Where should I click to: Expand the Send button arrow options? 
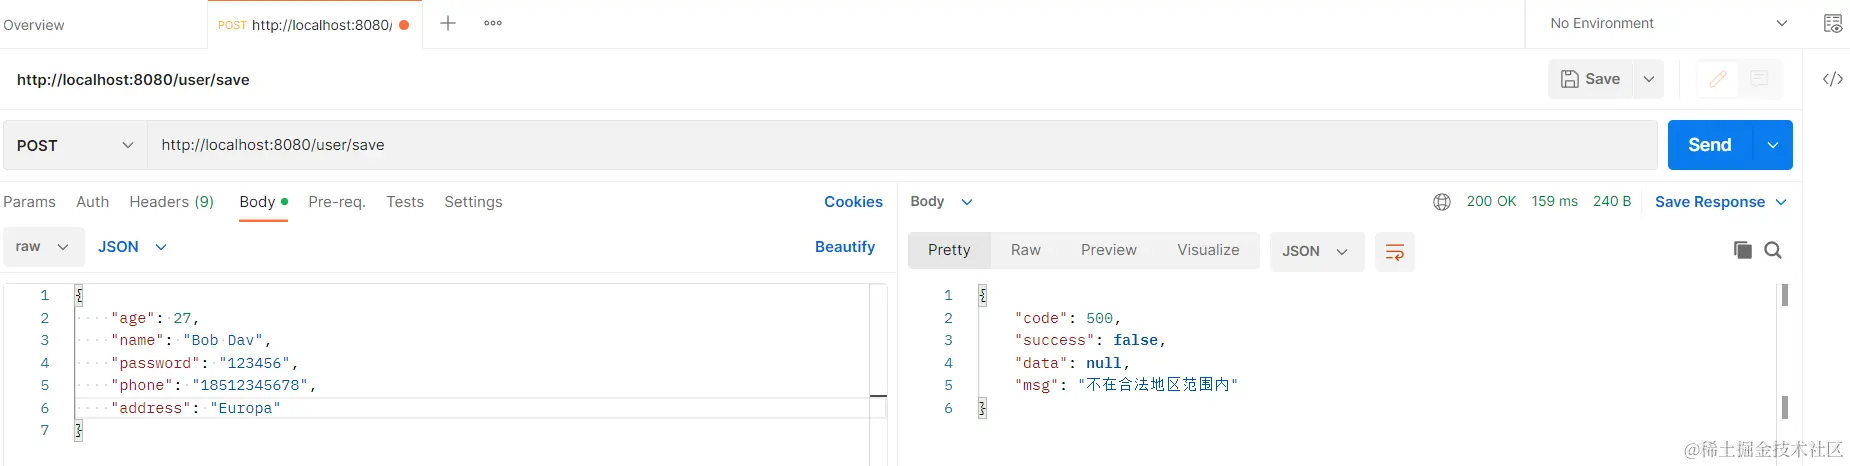point(1773,145)
